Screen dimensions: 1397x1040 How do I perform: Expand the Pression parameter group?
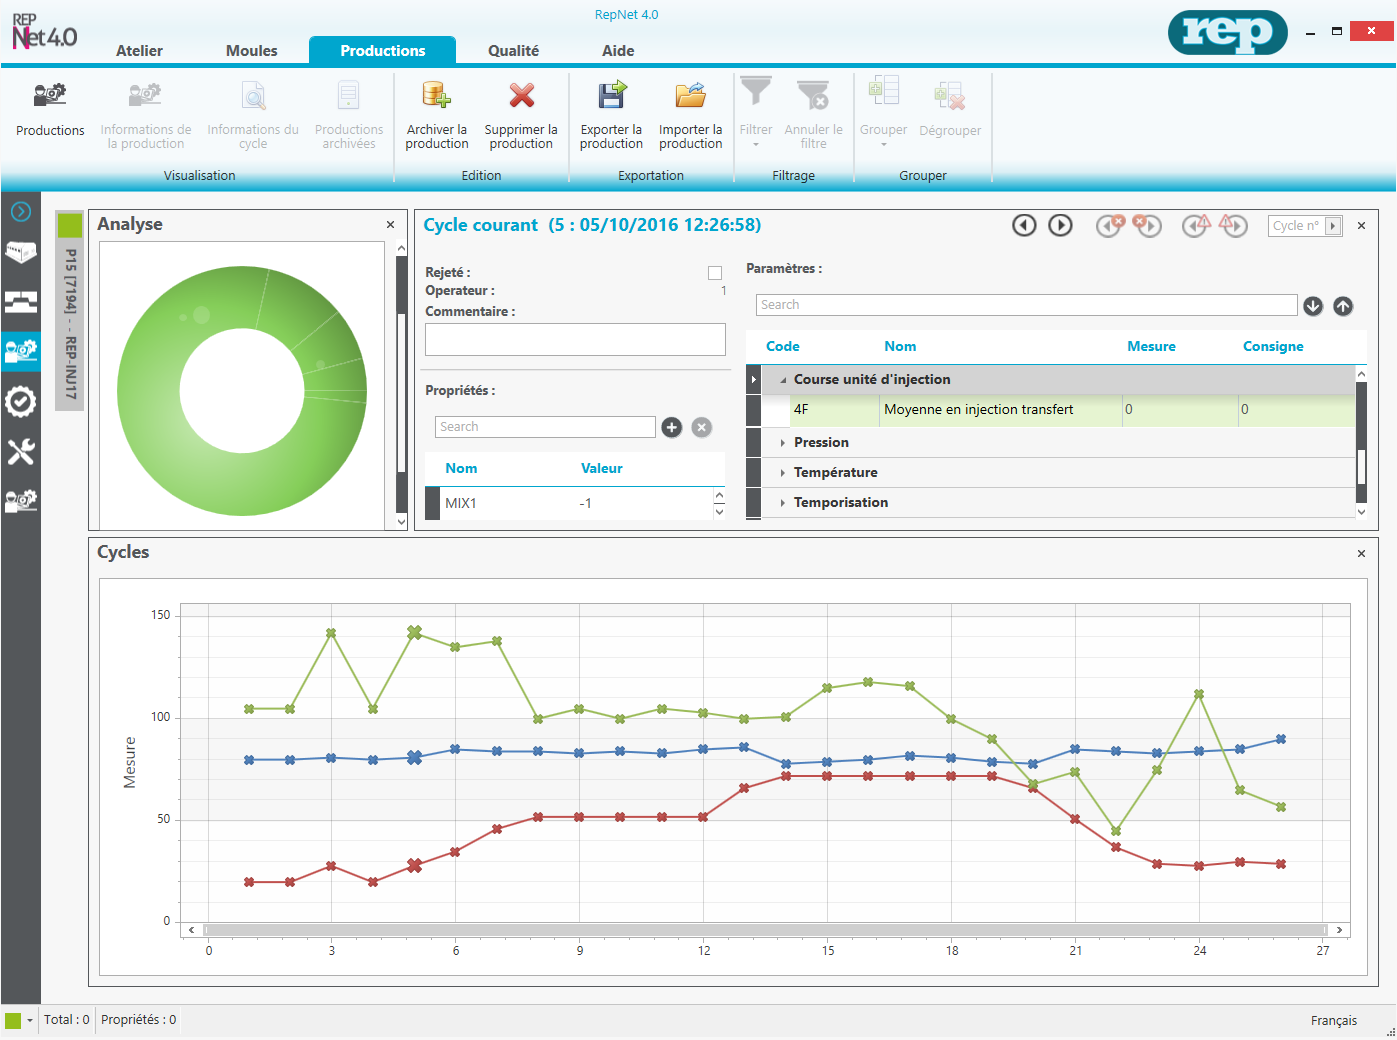pos(782,443)
